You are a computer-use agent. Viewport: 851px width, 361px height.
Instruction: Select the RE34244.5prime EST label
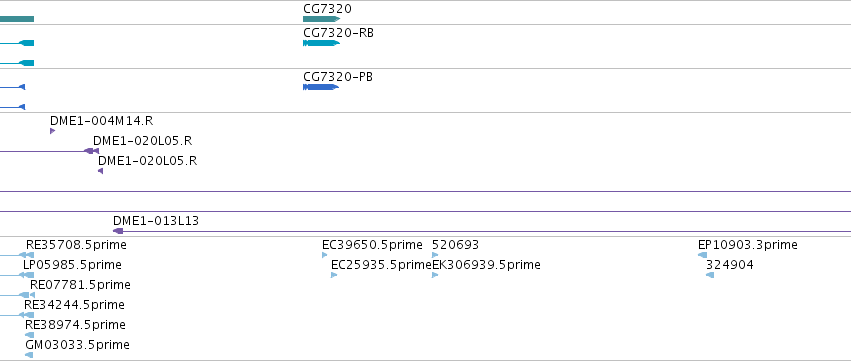click(x=74, y=305)
